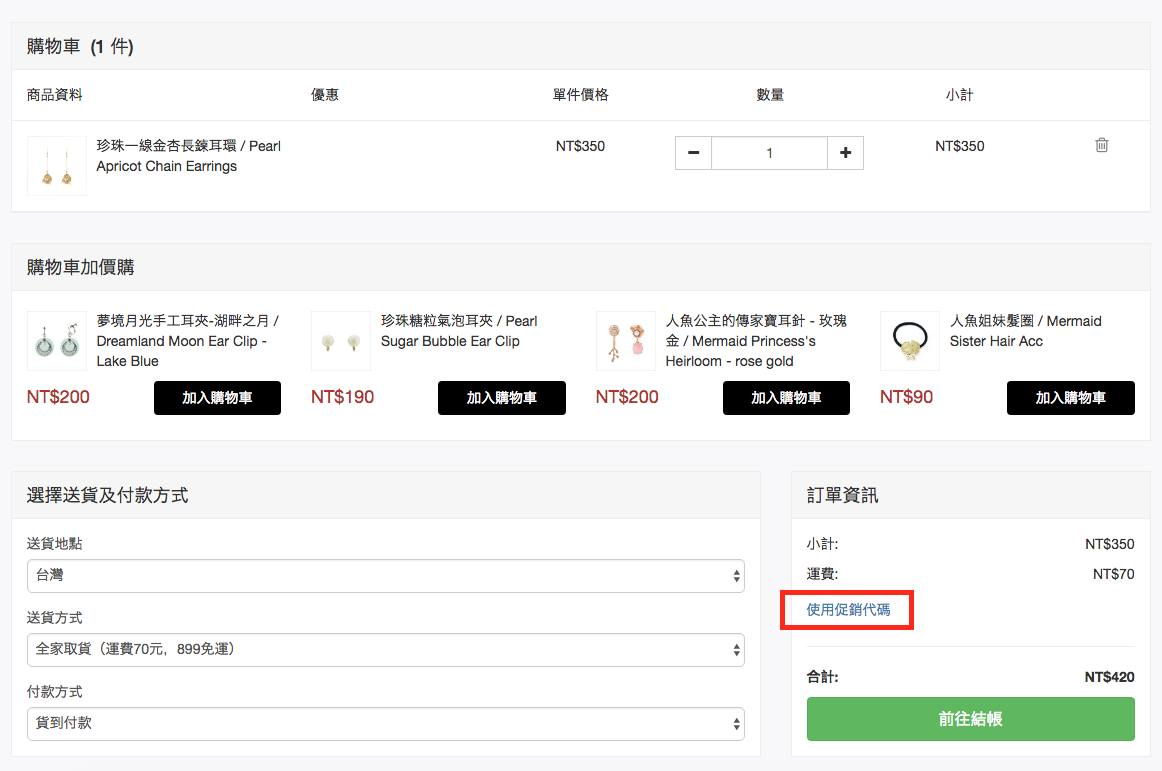Expand the 送貨方式 shipping method dropdown
1162x771 pixels.
tap(386, 649)
